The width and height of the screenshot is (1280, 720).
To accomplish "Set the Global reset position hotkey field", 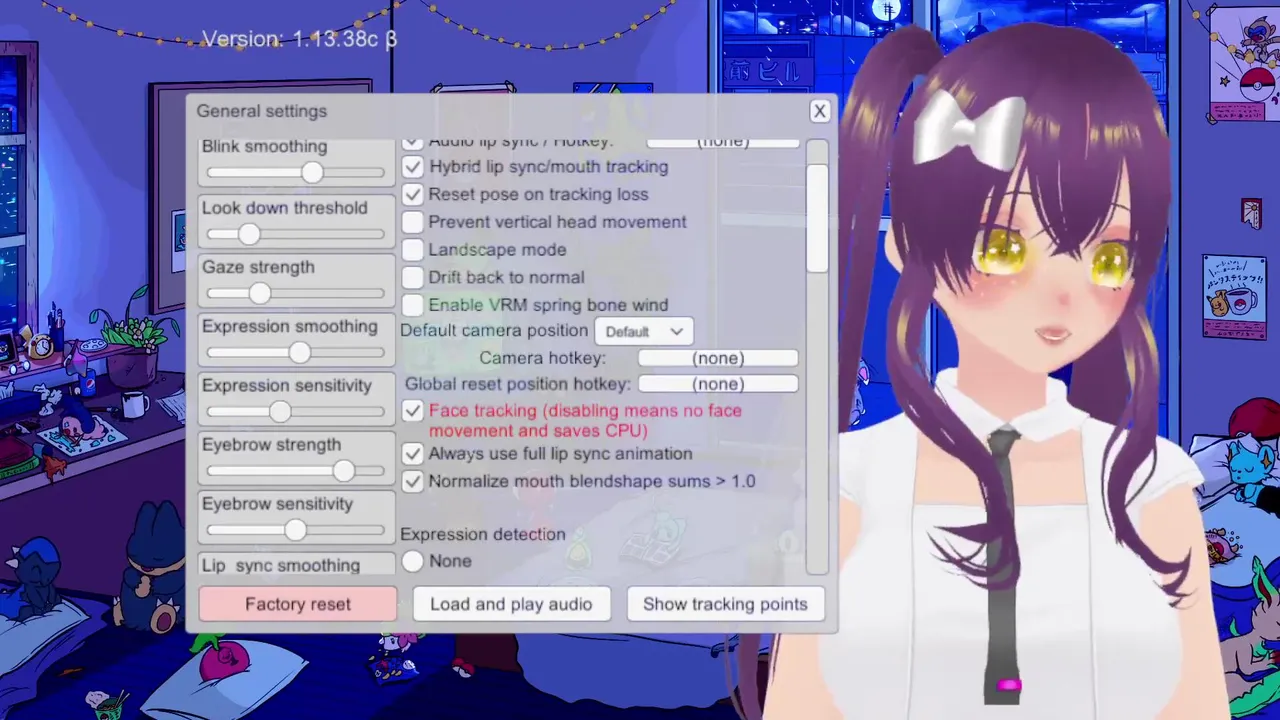I will [x=718, y=384].
